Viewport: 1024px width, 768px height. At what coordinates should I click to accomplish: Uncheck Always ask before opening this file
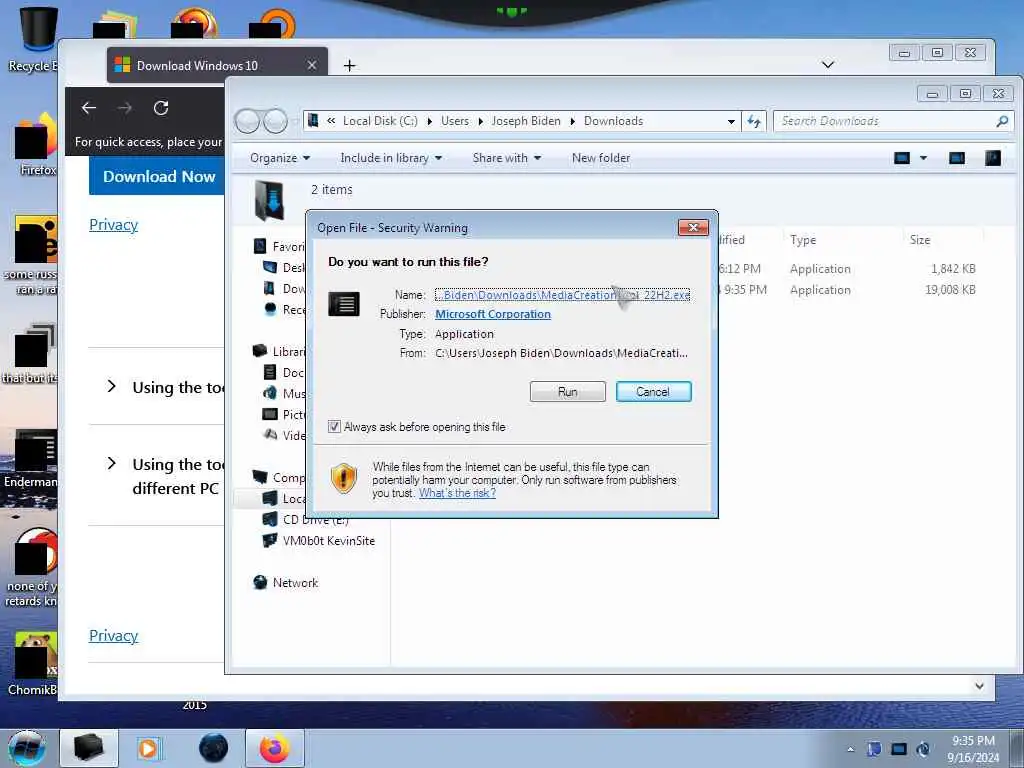[334, 427]
